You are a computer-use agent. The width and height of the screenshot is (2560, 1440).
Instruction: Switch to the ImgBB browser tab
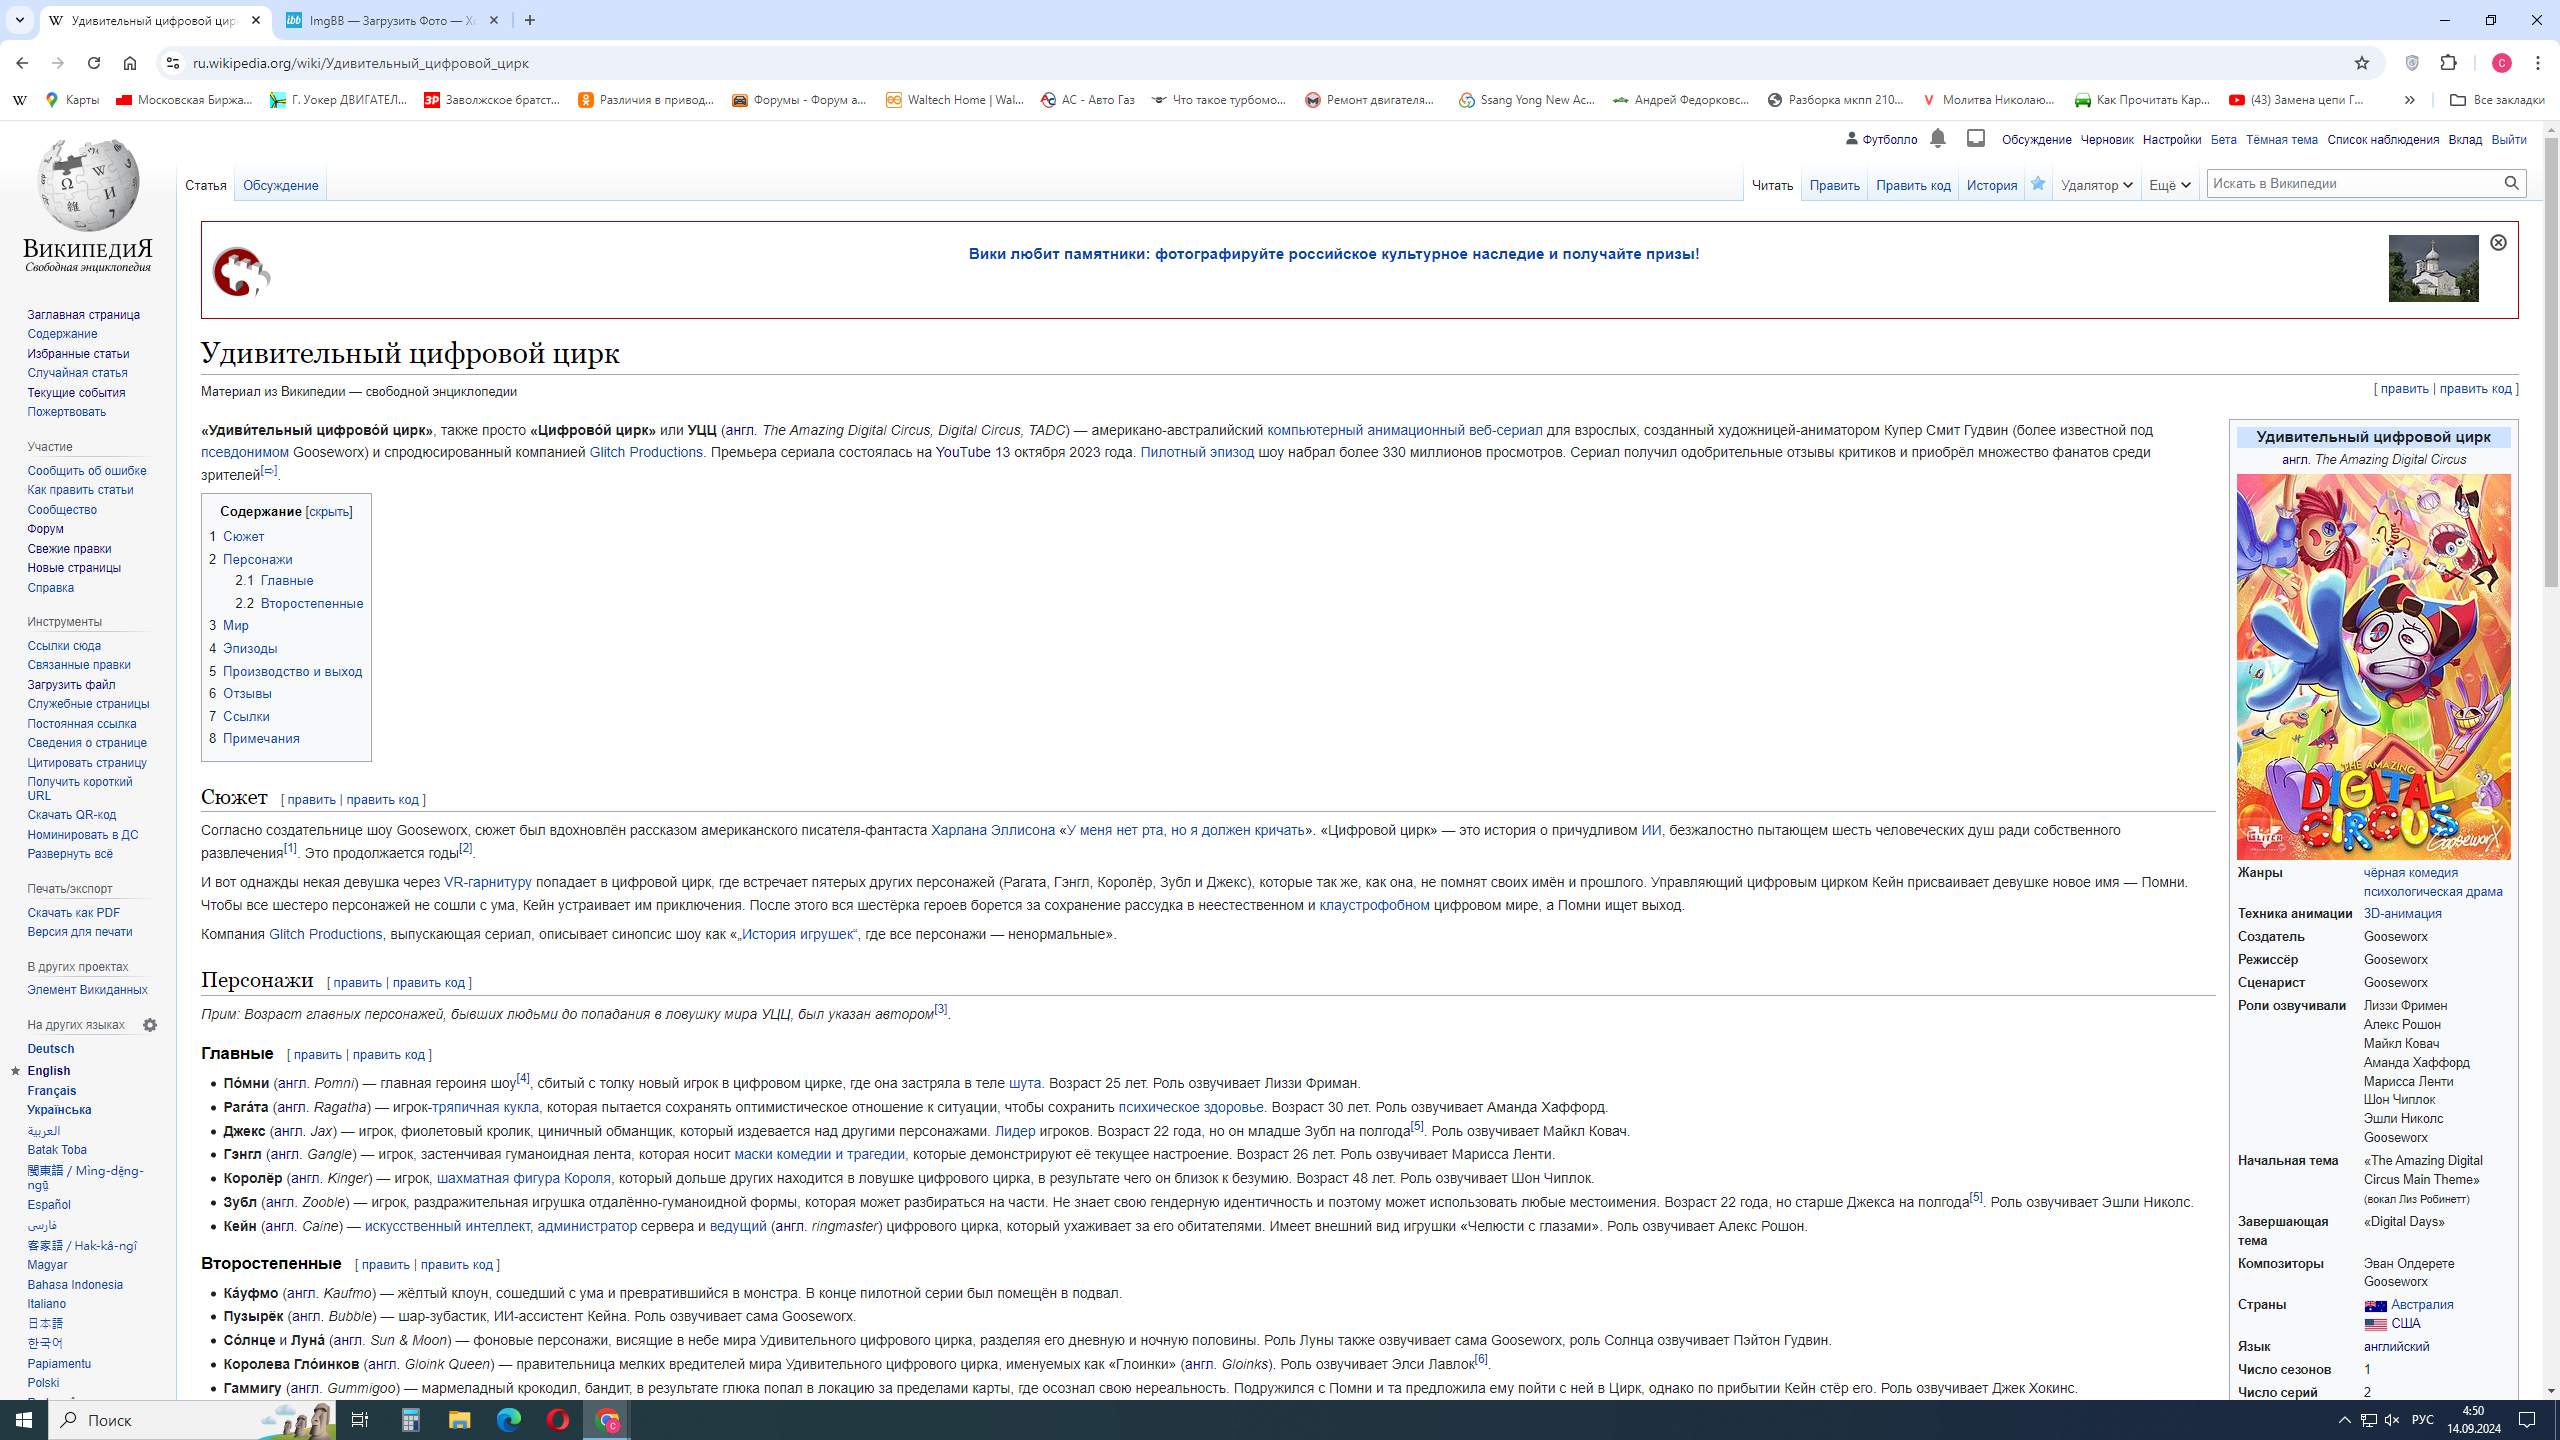click(392, 20)
